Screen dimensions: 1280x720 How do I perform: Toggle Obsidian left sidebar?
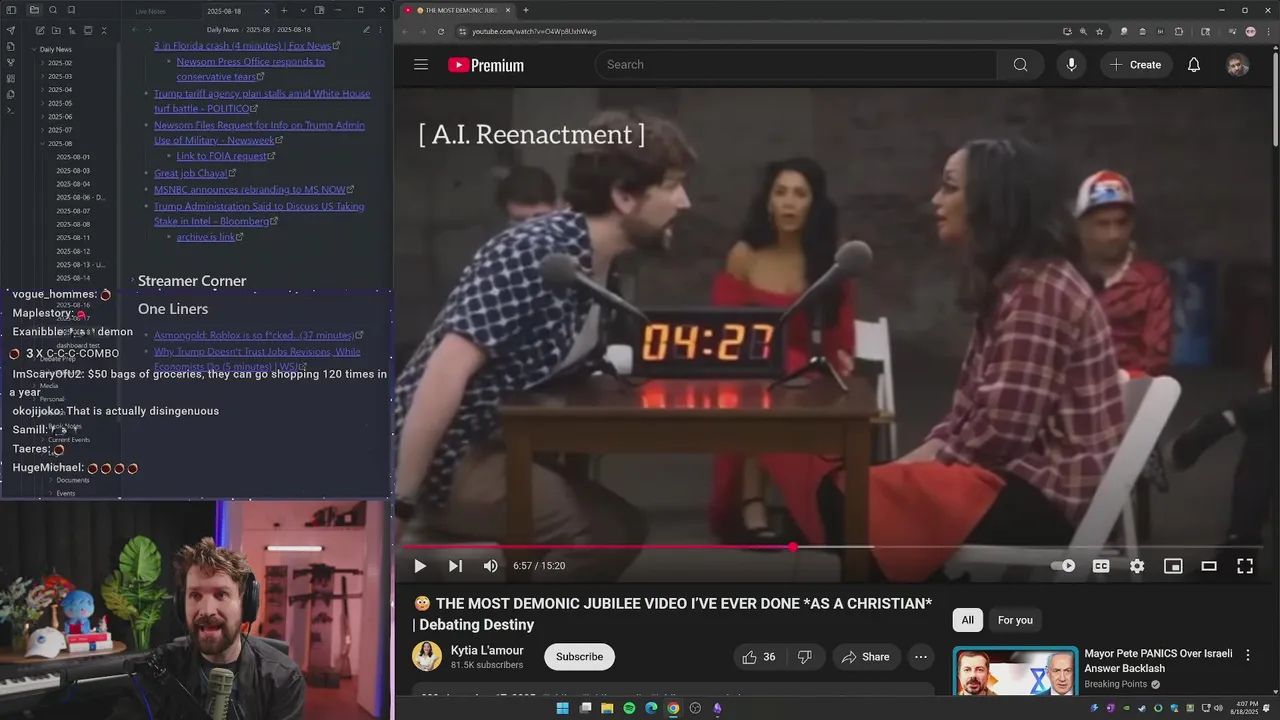(10, 10)
